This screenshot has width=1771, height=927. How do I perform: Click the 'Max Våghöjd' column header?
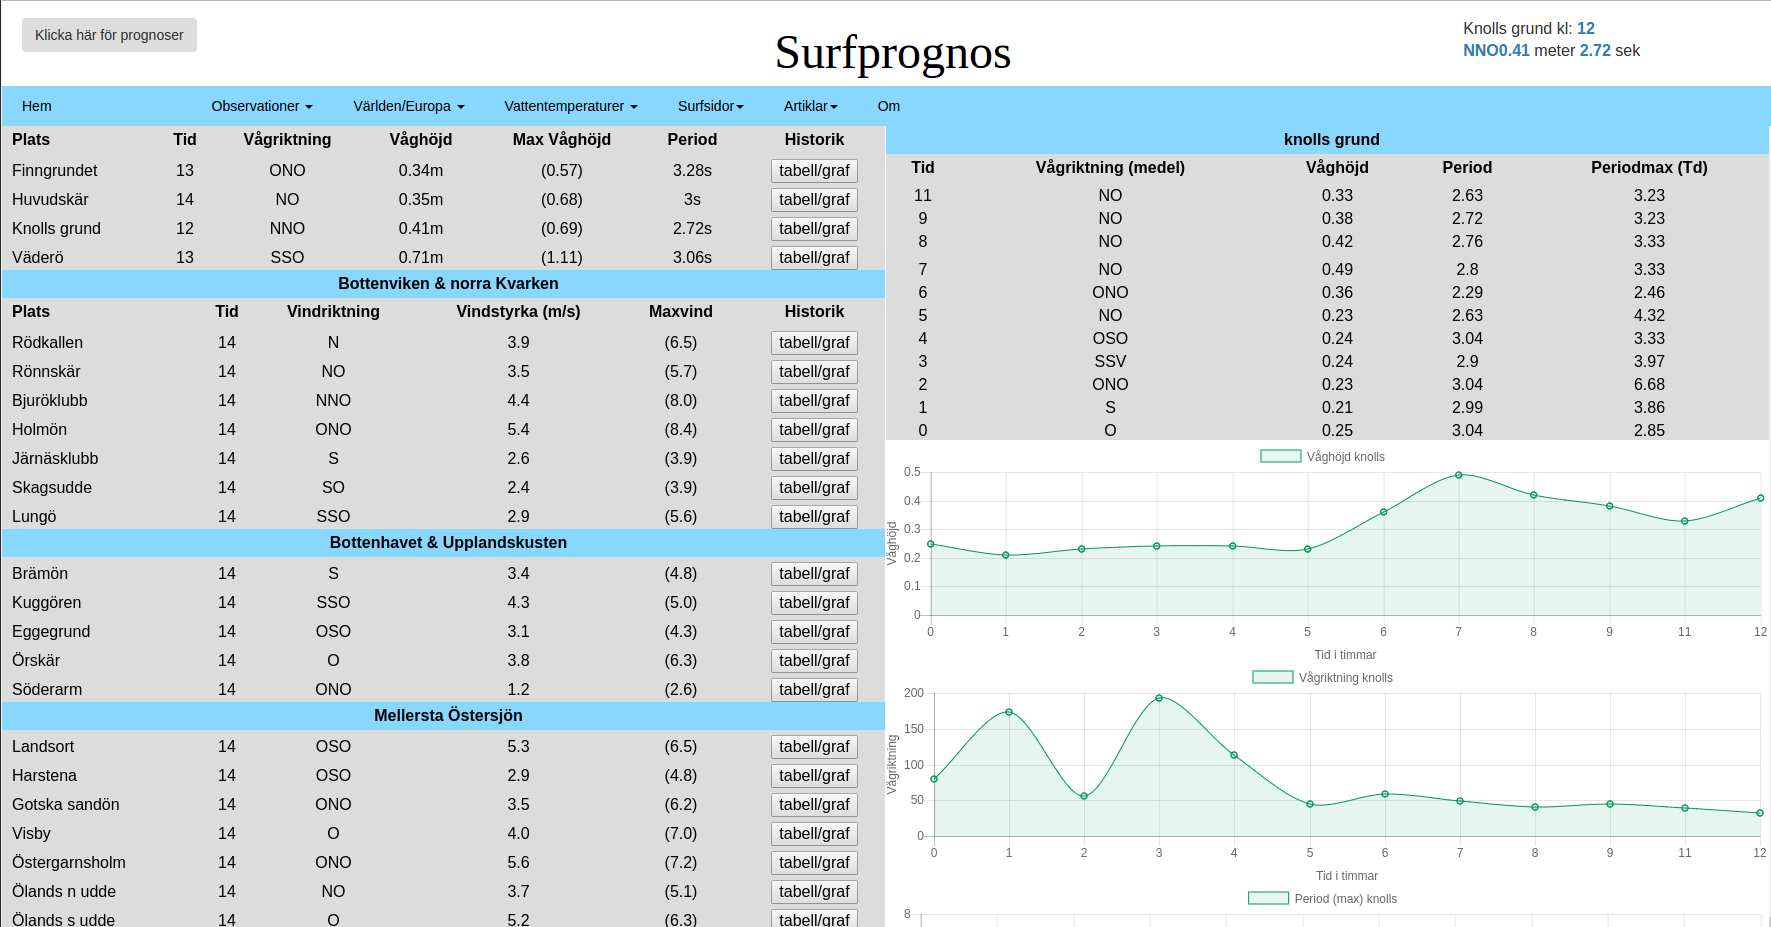561,140
